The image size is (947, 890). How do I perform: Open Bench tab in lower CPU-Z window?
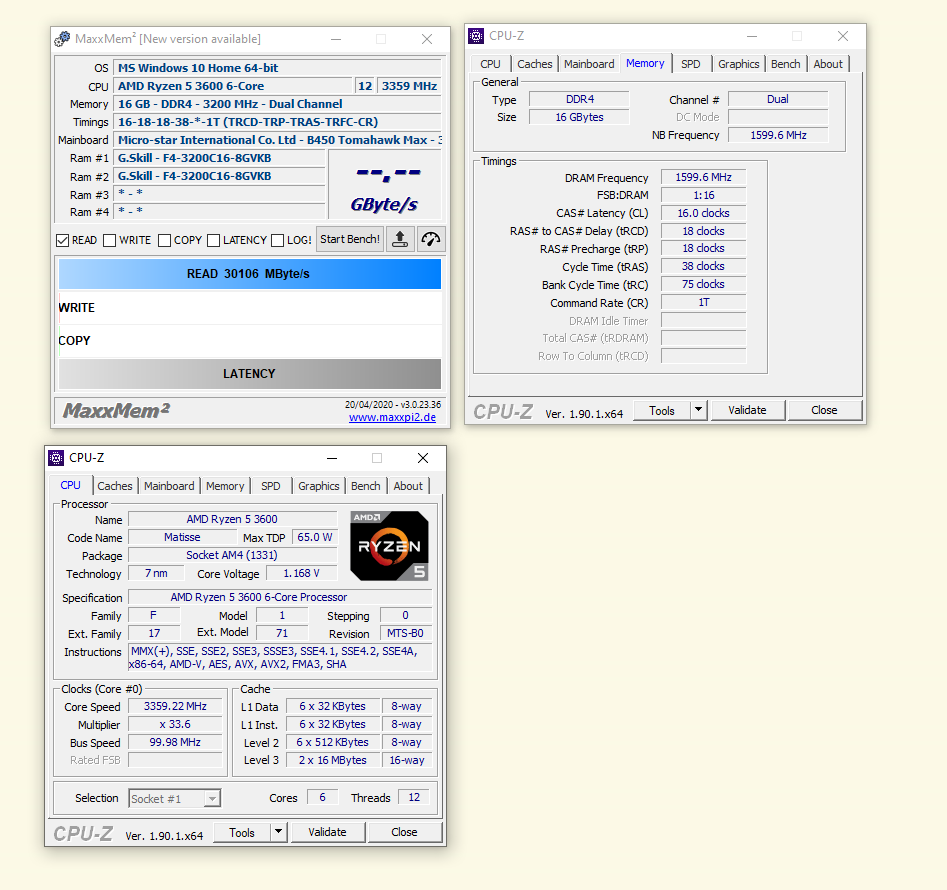(366, 486)
